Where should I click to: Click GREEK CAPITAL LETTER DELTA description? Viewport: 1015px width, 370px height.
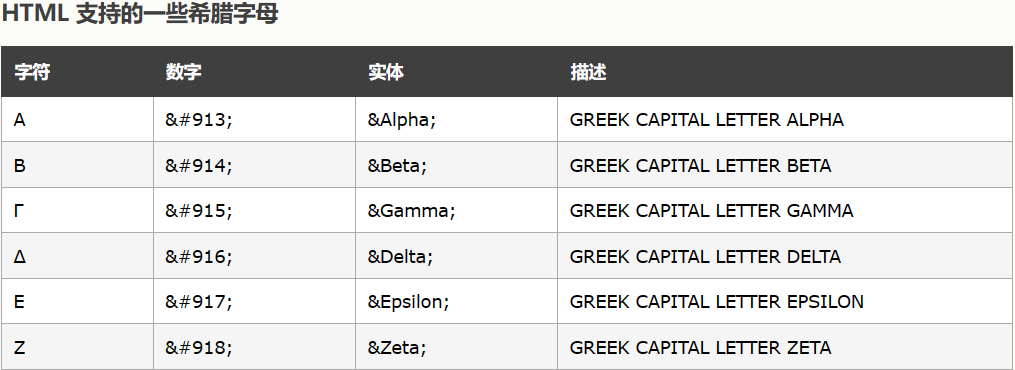pos(705,257)
